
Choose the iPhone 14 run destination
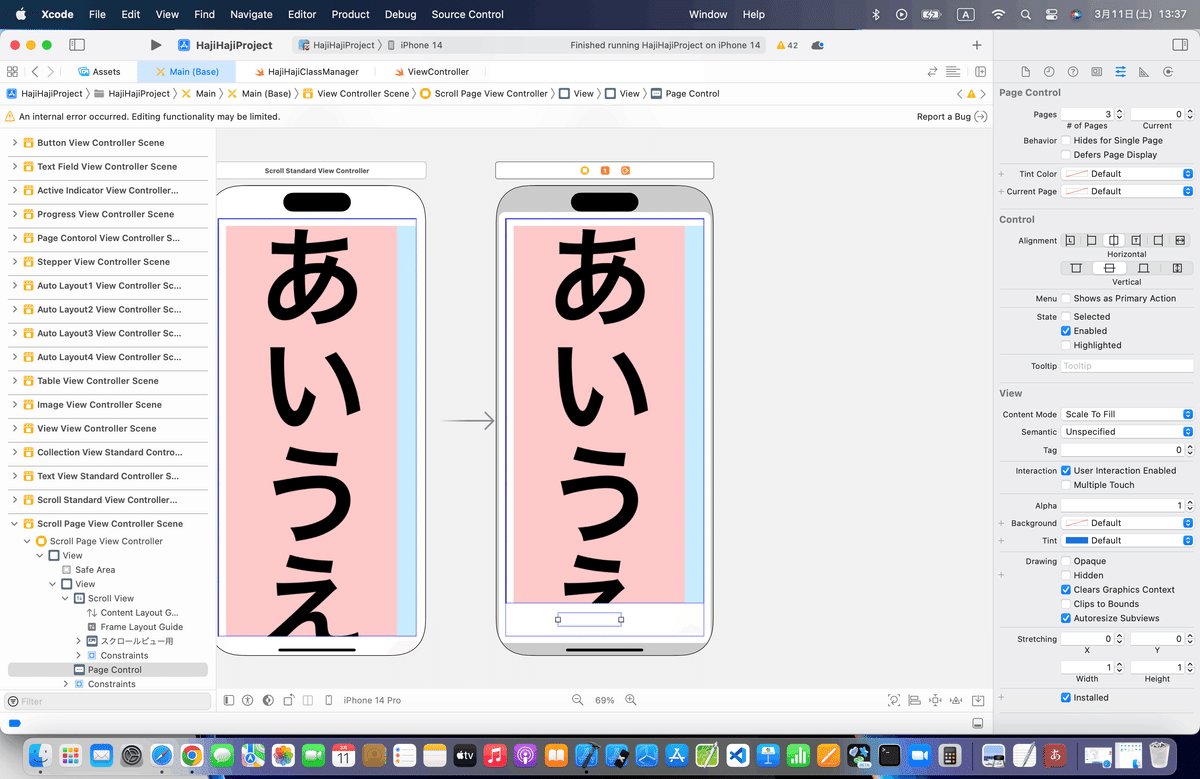coord(414,45)
